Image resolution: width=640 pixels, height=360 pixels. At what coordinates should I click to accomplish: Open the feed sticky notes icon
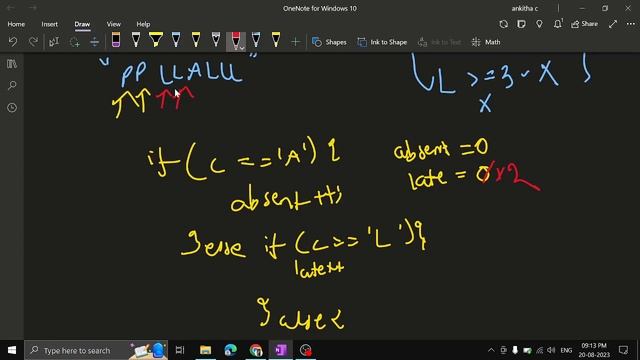[521, 24]
